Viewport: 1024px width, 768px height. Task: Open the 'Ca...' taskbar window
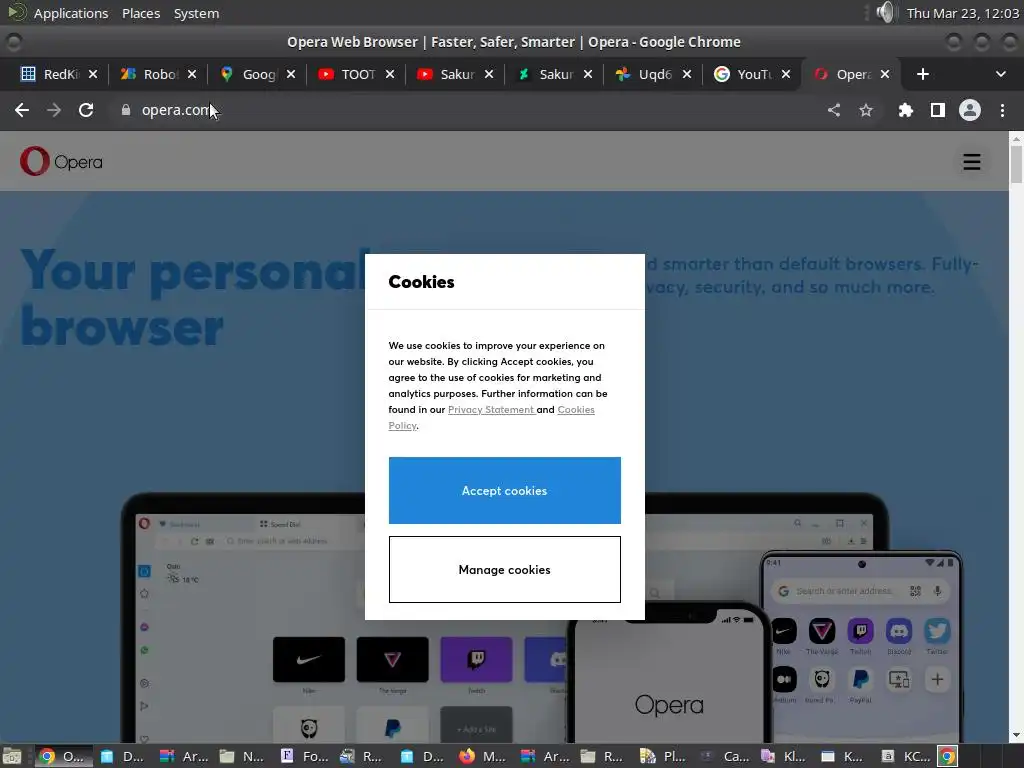724,756
